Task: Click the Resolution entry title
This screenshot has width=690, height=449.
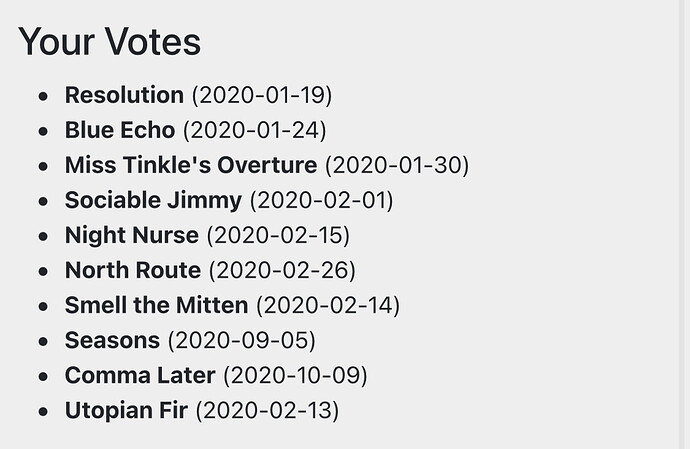Action: tap(124, 95)
